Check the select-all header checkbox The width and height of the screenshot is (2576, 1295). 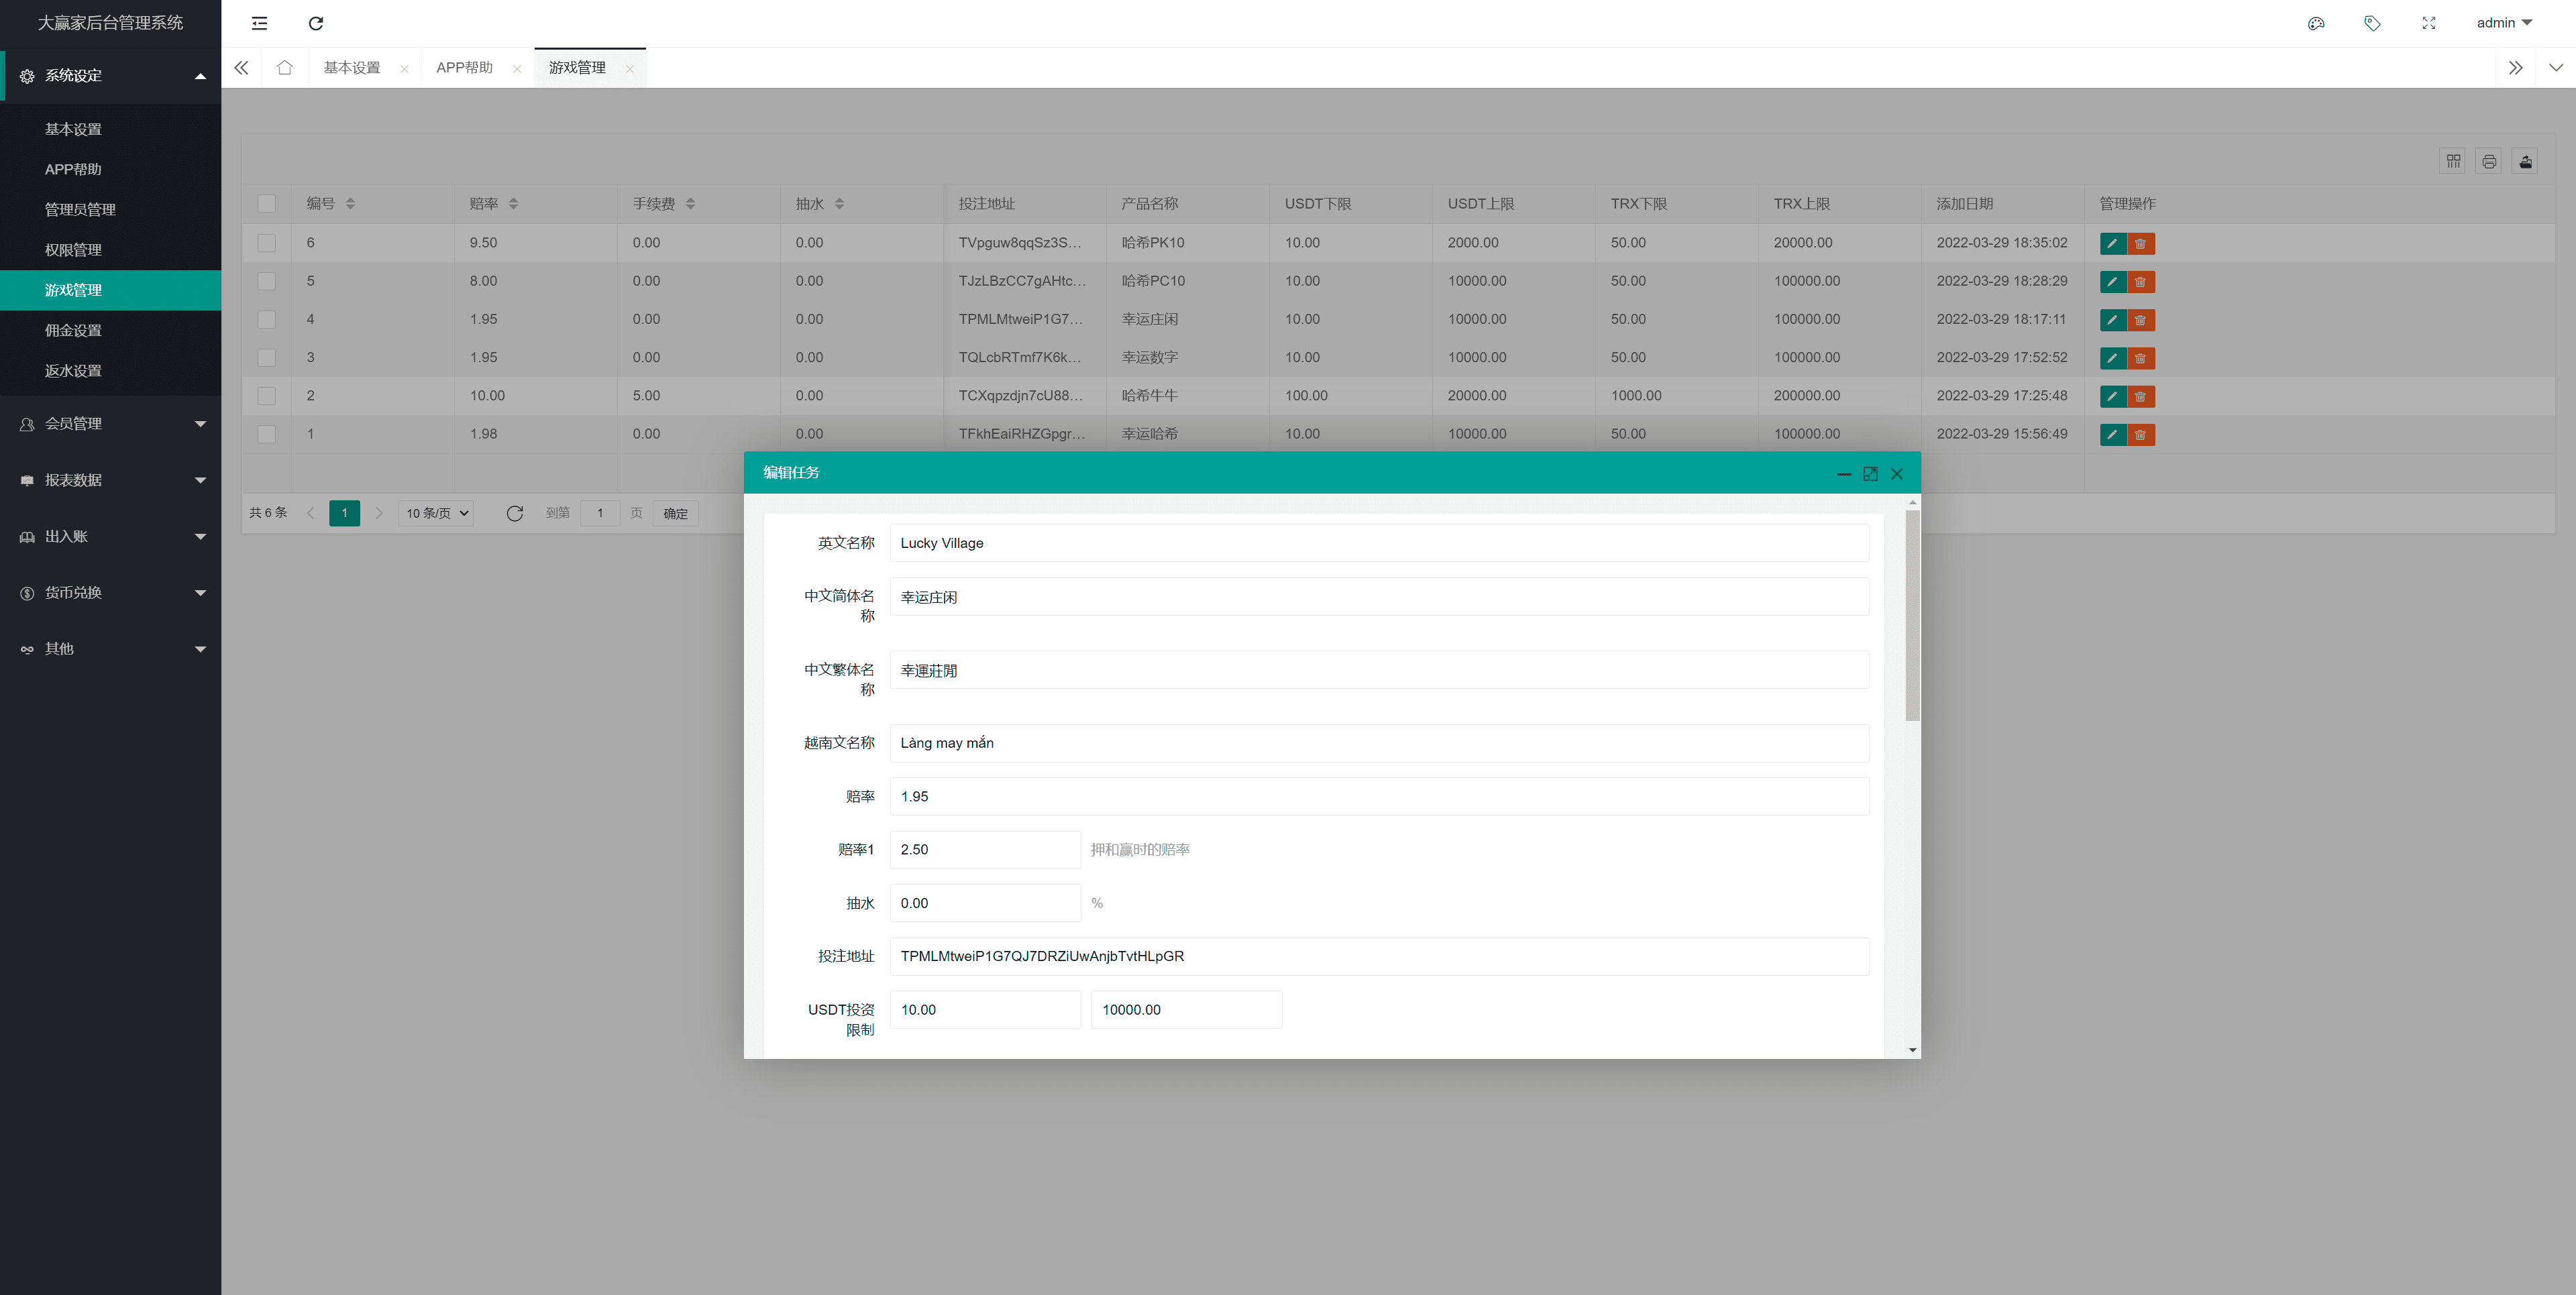pyautogui.click(x=266, y=204)
